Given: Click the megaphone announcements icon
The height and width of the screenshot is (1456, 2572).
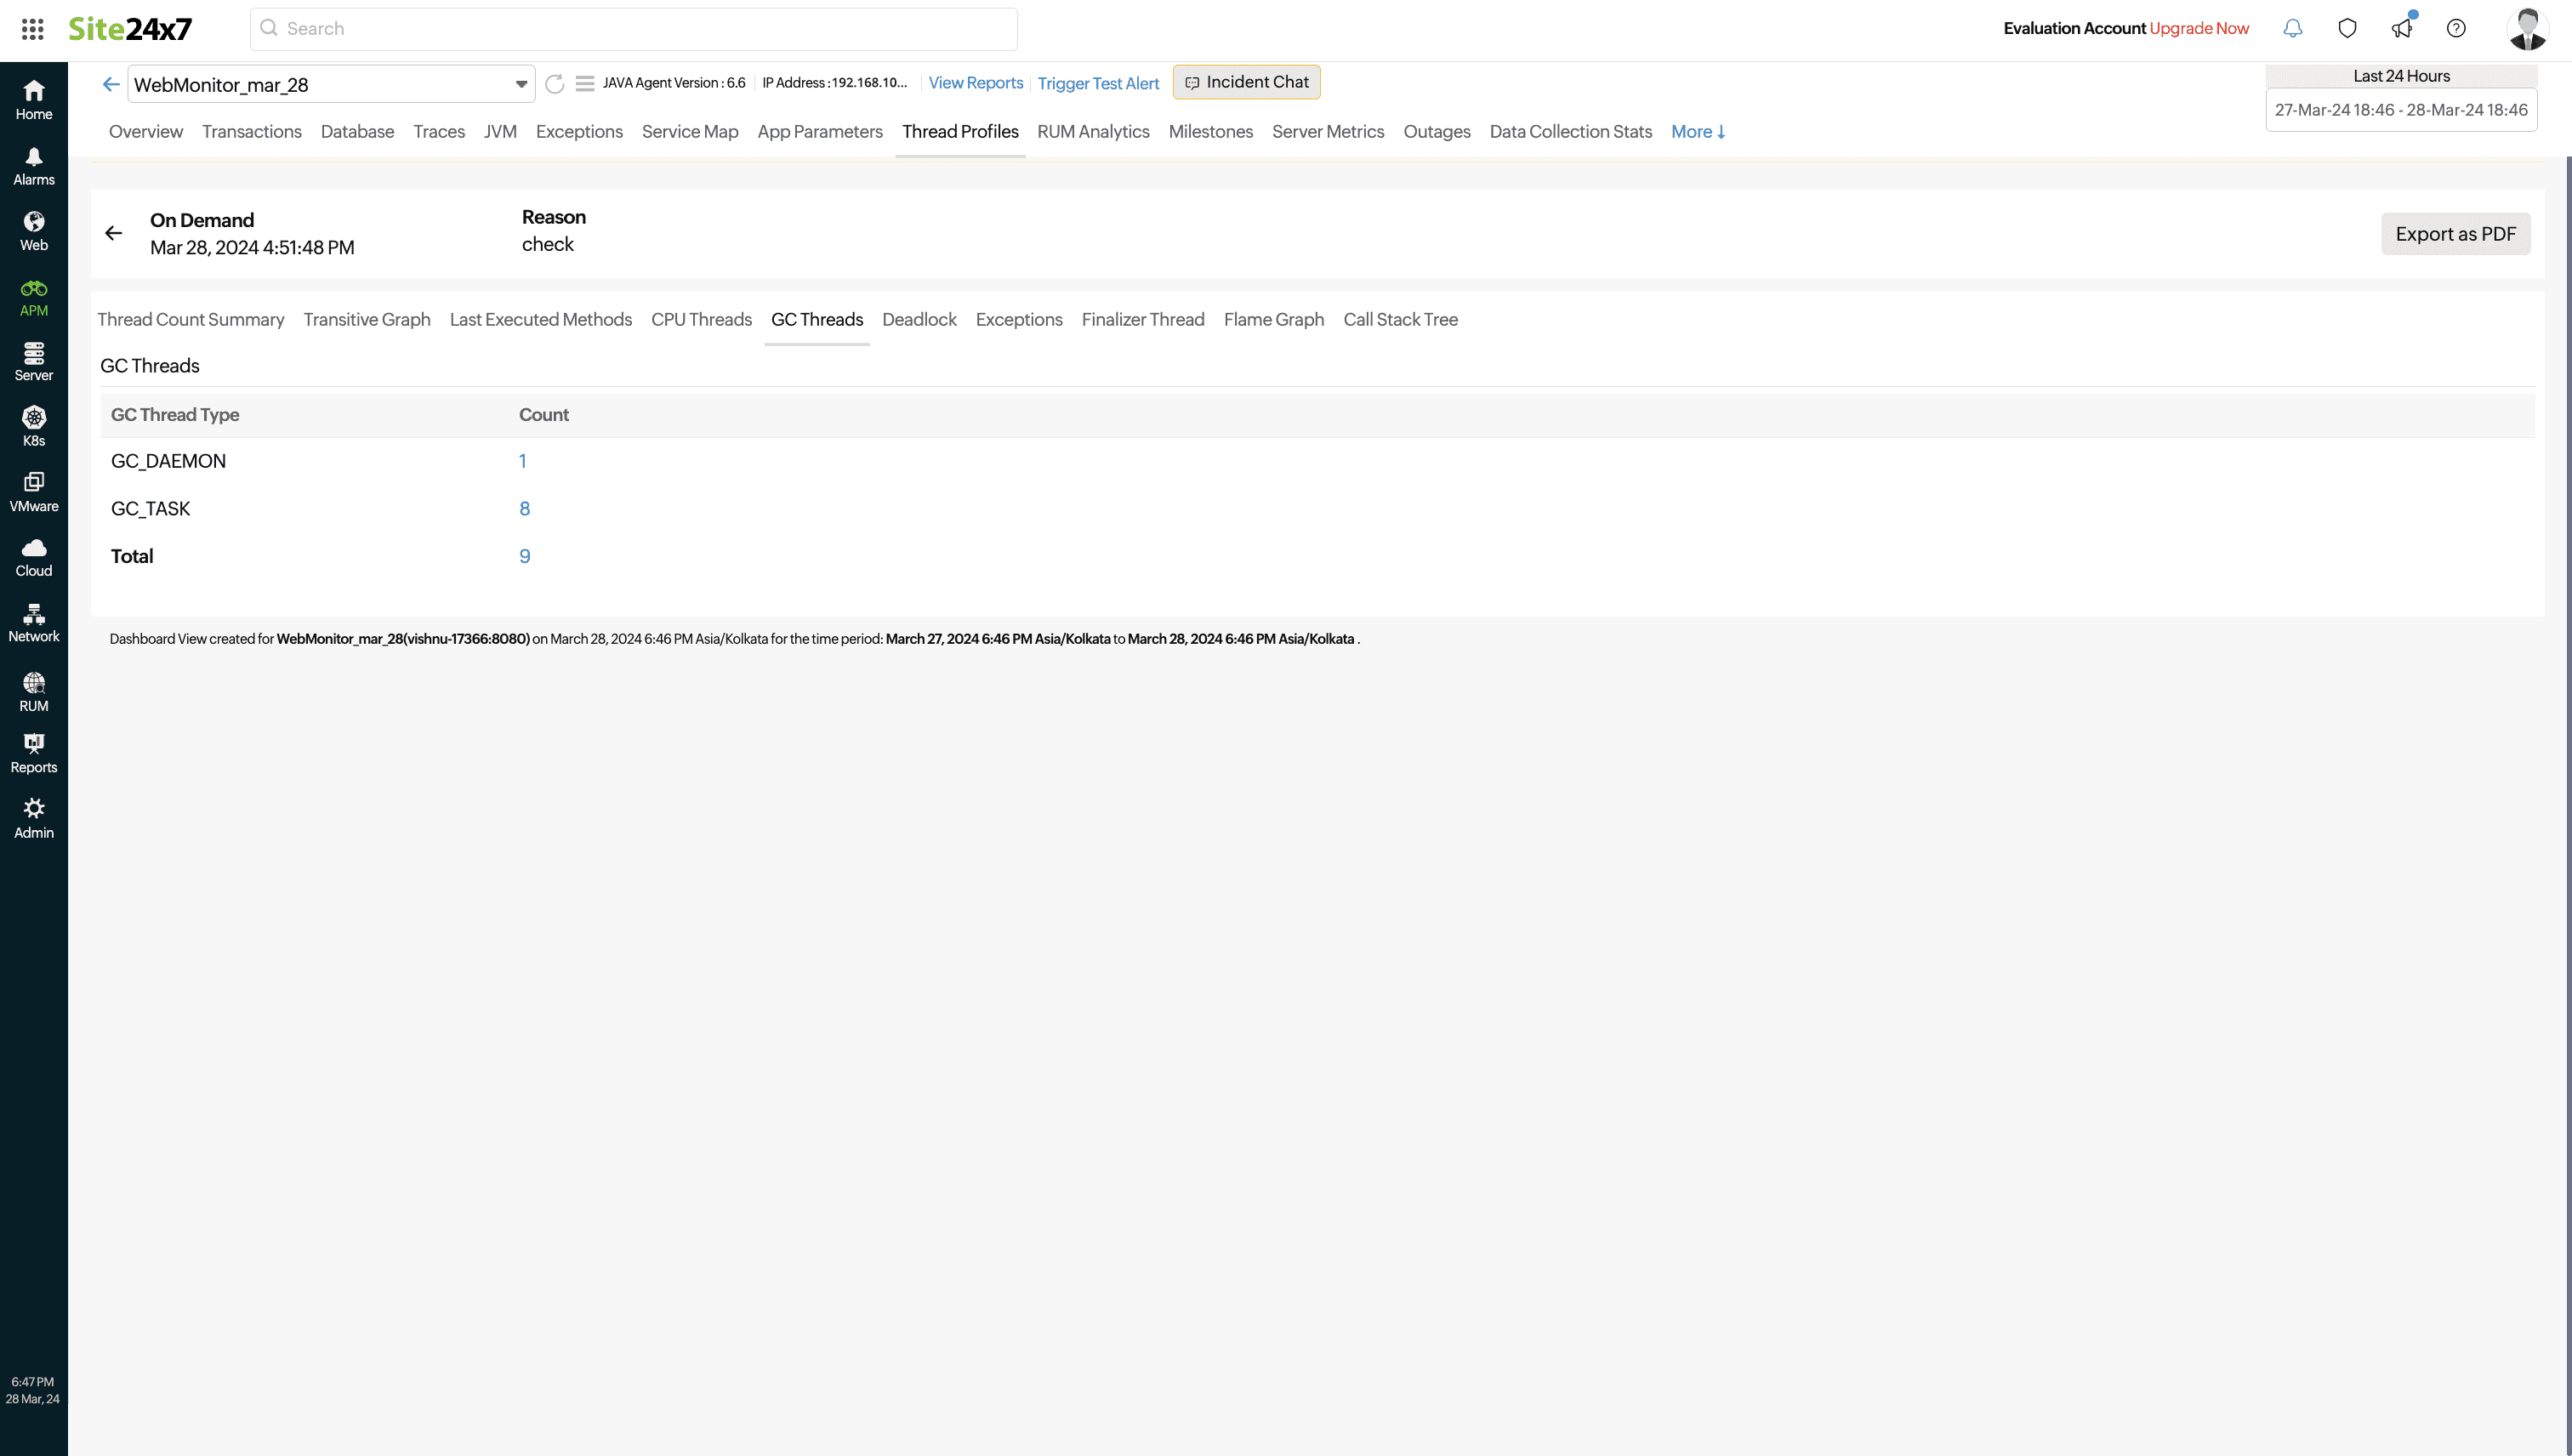Looking at the screenshot, I should tap(2402, 29).
